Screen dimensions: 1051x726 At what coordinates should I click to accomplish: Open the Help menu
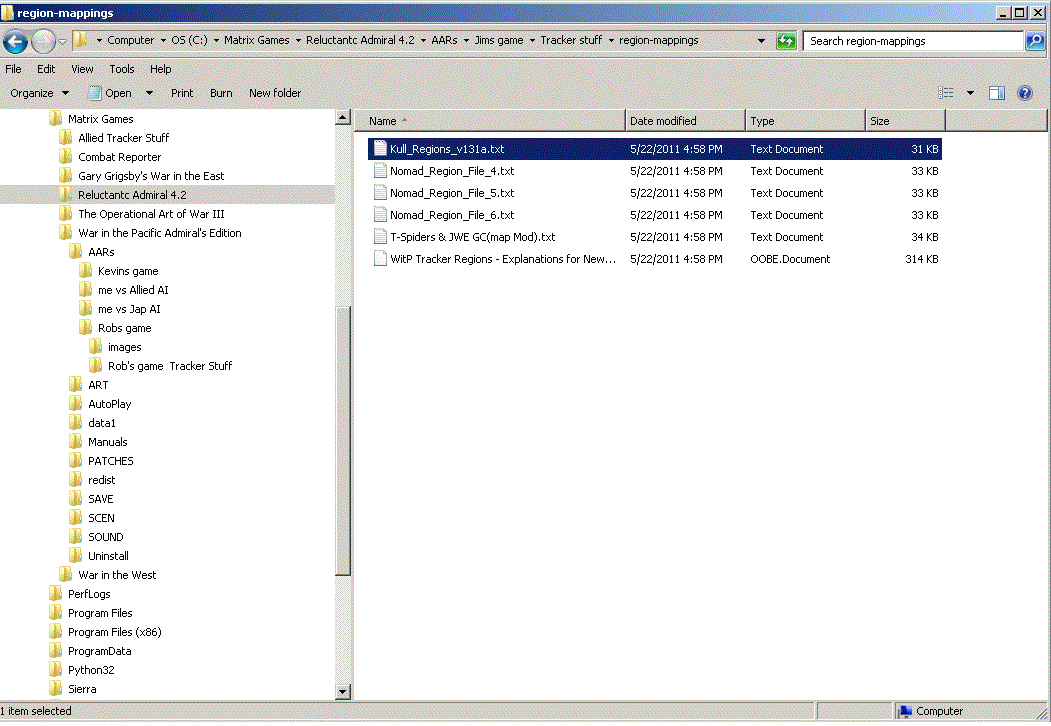pyautogui.click(x=160, y=69)
